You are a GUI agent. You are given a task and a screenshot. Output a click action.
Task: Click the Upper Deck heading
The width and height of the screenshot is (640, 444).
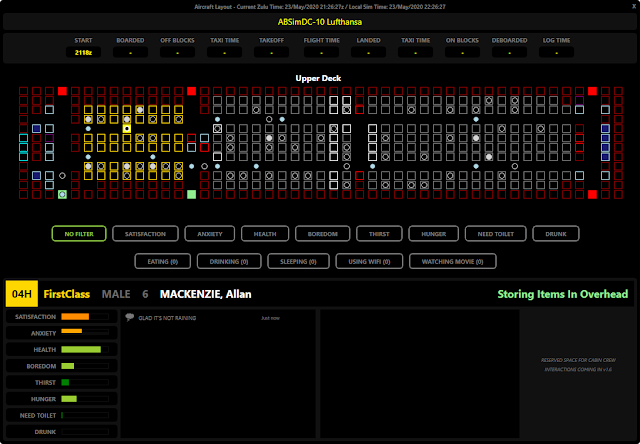coord(318,78)
